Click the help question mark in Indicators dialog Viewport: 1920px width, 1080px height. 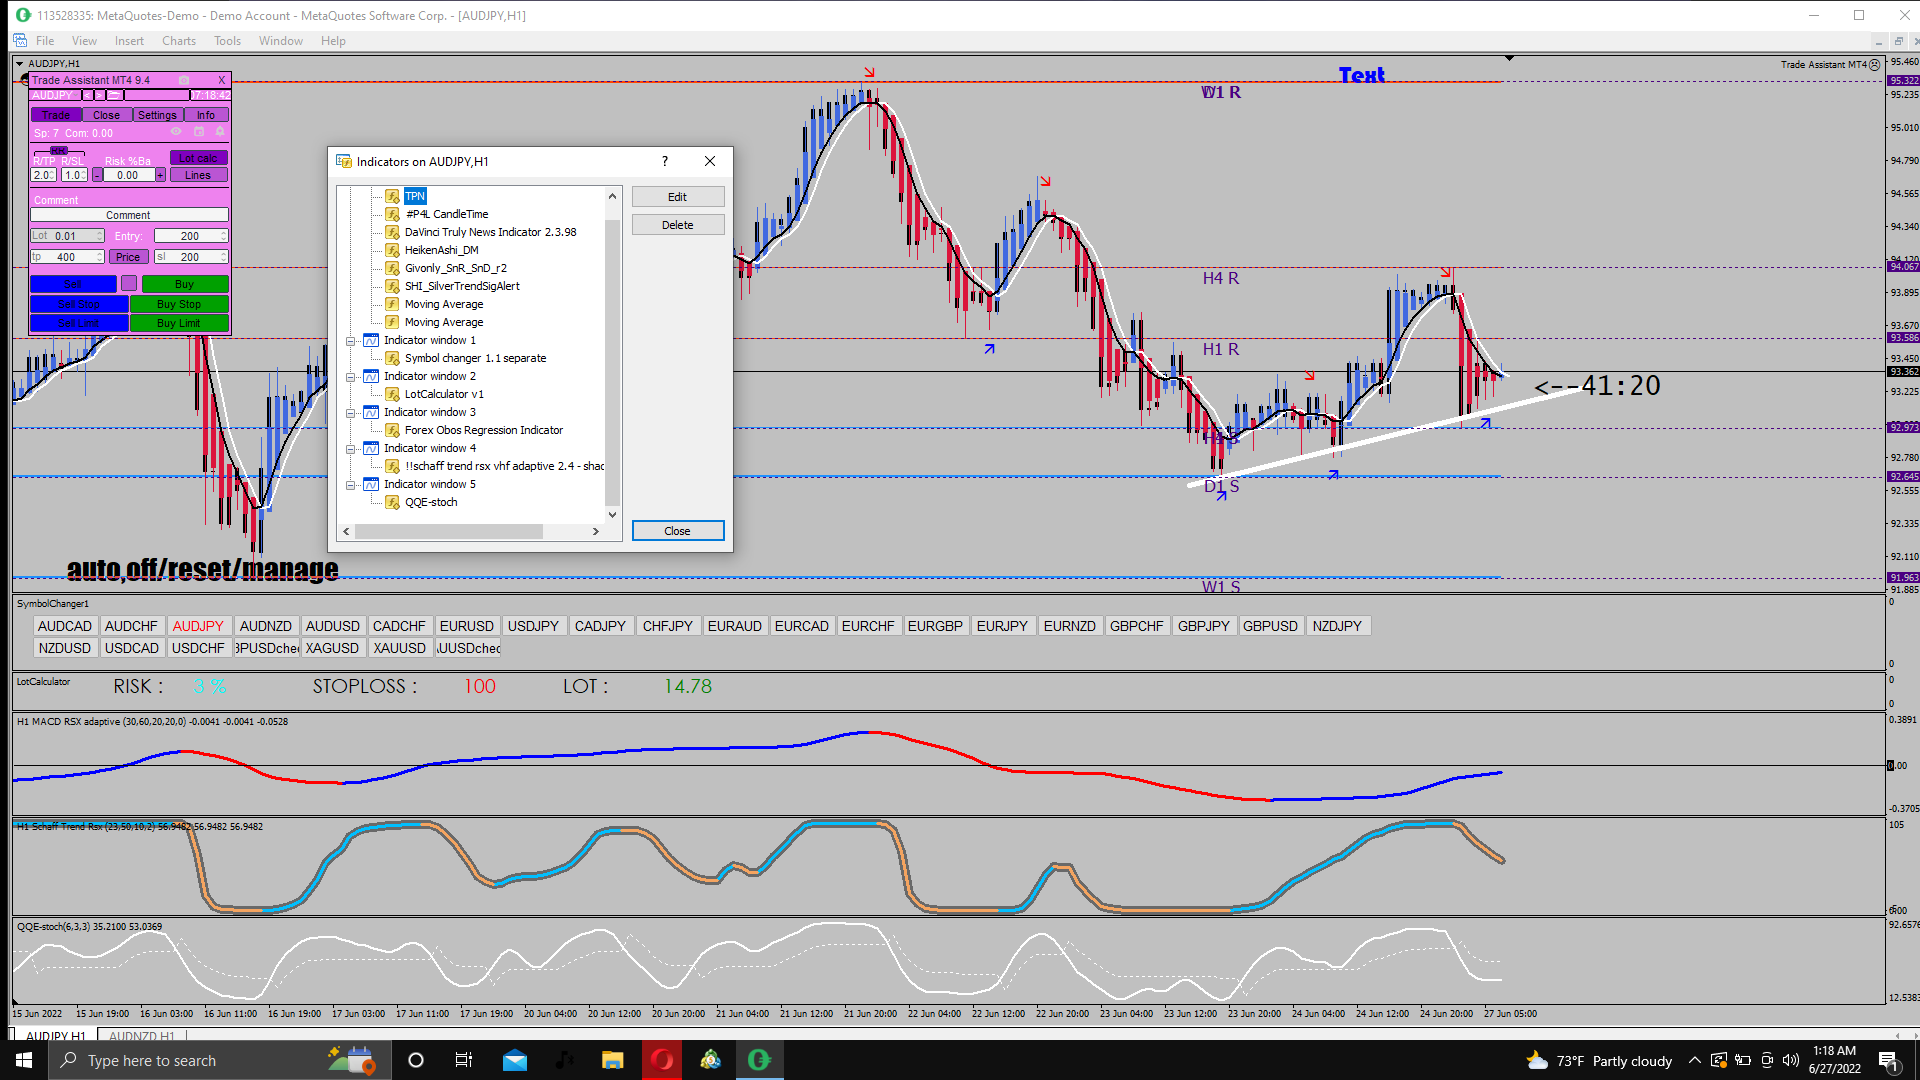pos(664,161)
